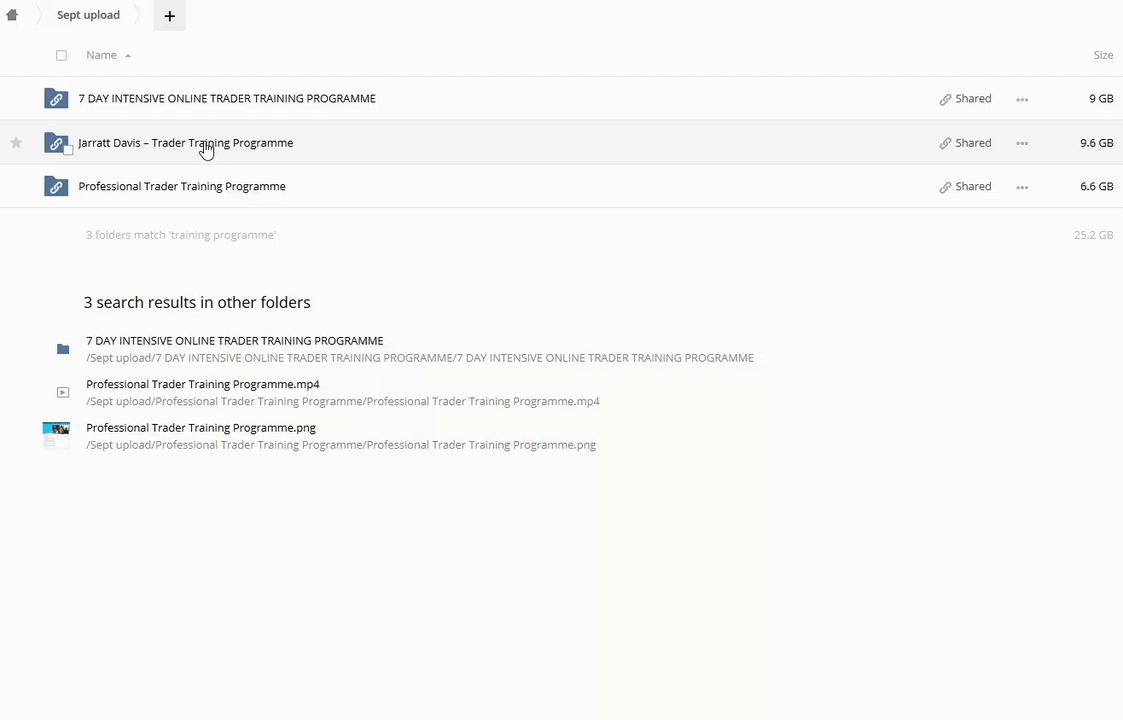Tick the Jarratt Davis folder checkbox
Screen dimensions: 1123x720
(68, 150)
